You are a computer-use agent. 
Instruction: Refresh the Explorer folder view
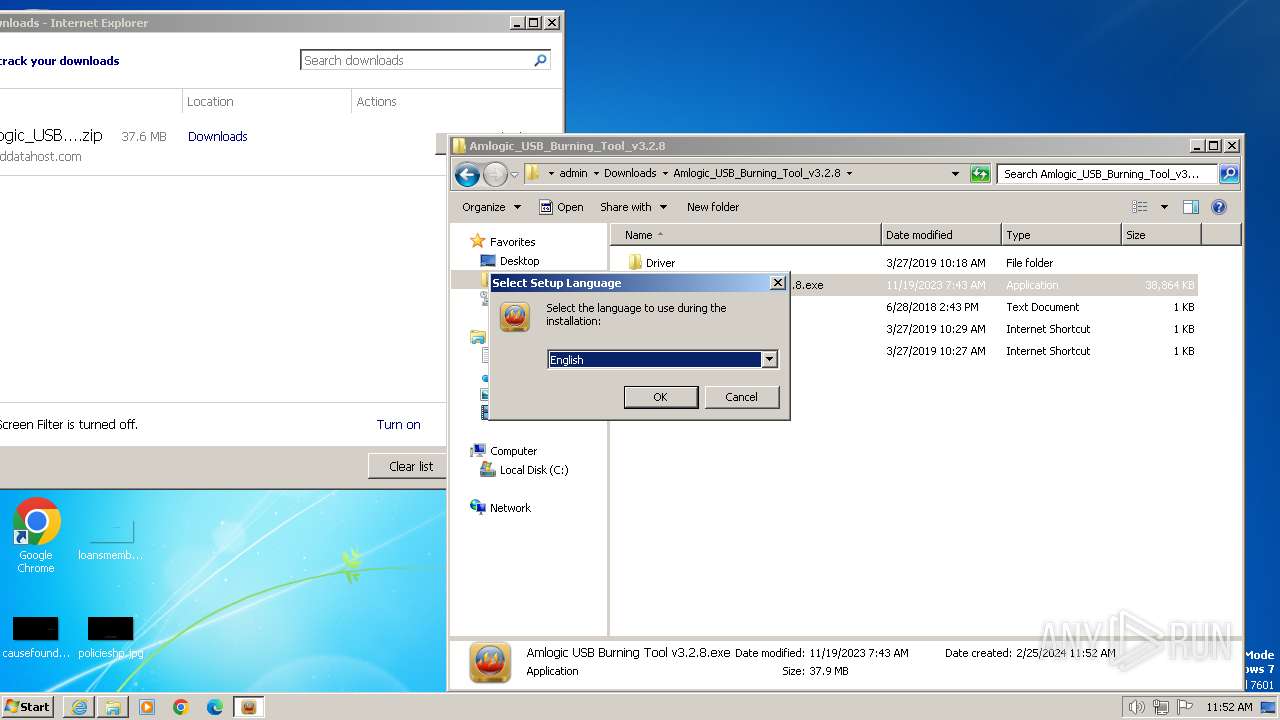(980, 173)
